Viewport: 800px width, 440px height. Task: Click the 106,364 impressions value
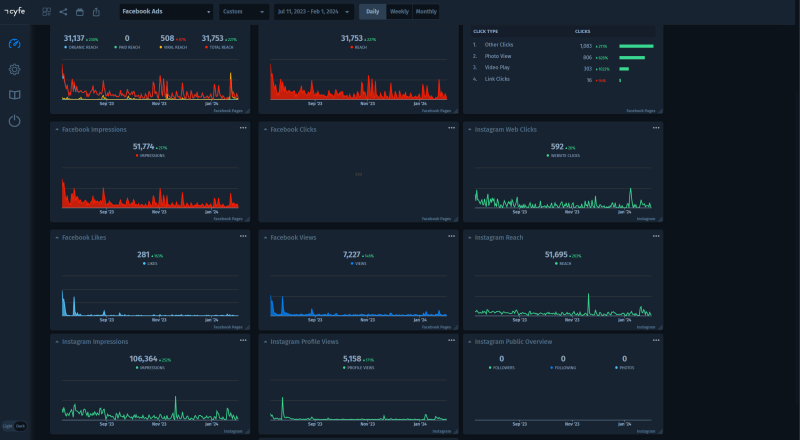[143, 359]
